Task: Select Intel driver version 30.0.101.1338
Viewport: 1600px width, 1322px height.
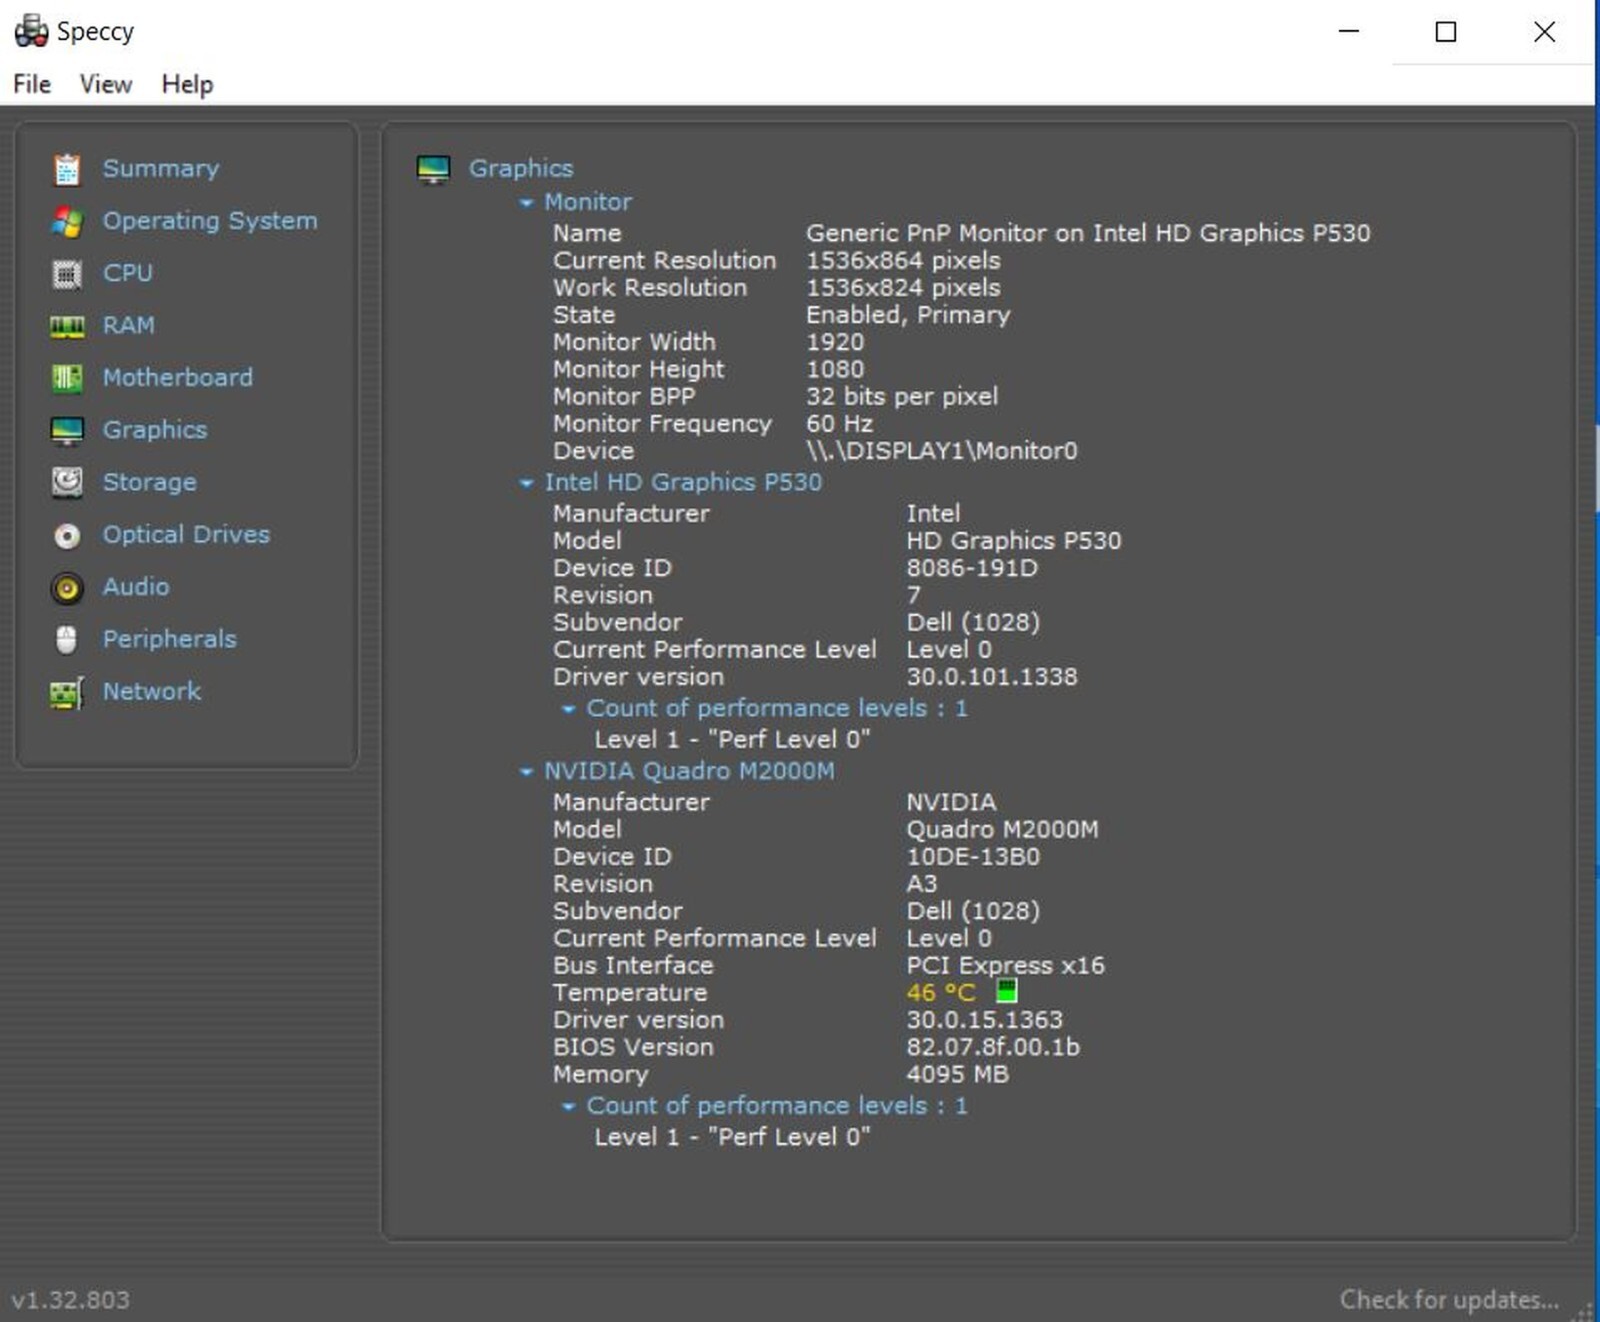Action: (992, 677)
